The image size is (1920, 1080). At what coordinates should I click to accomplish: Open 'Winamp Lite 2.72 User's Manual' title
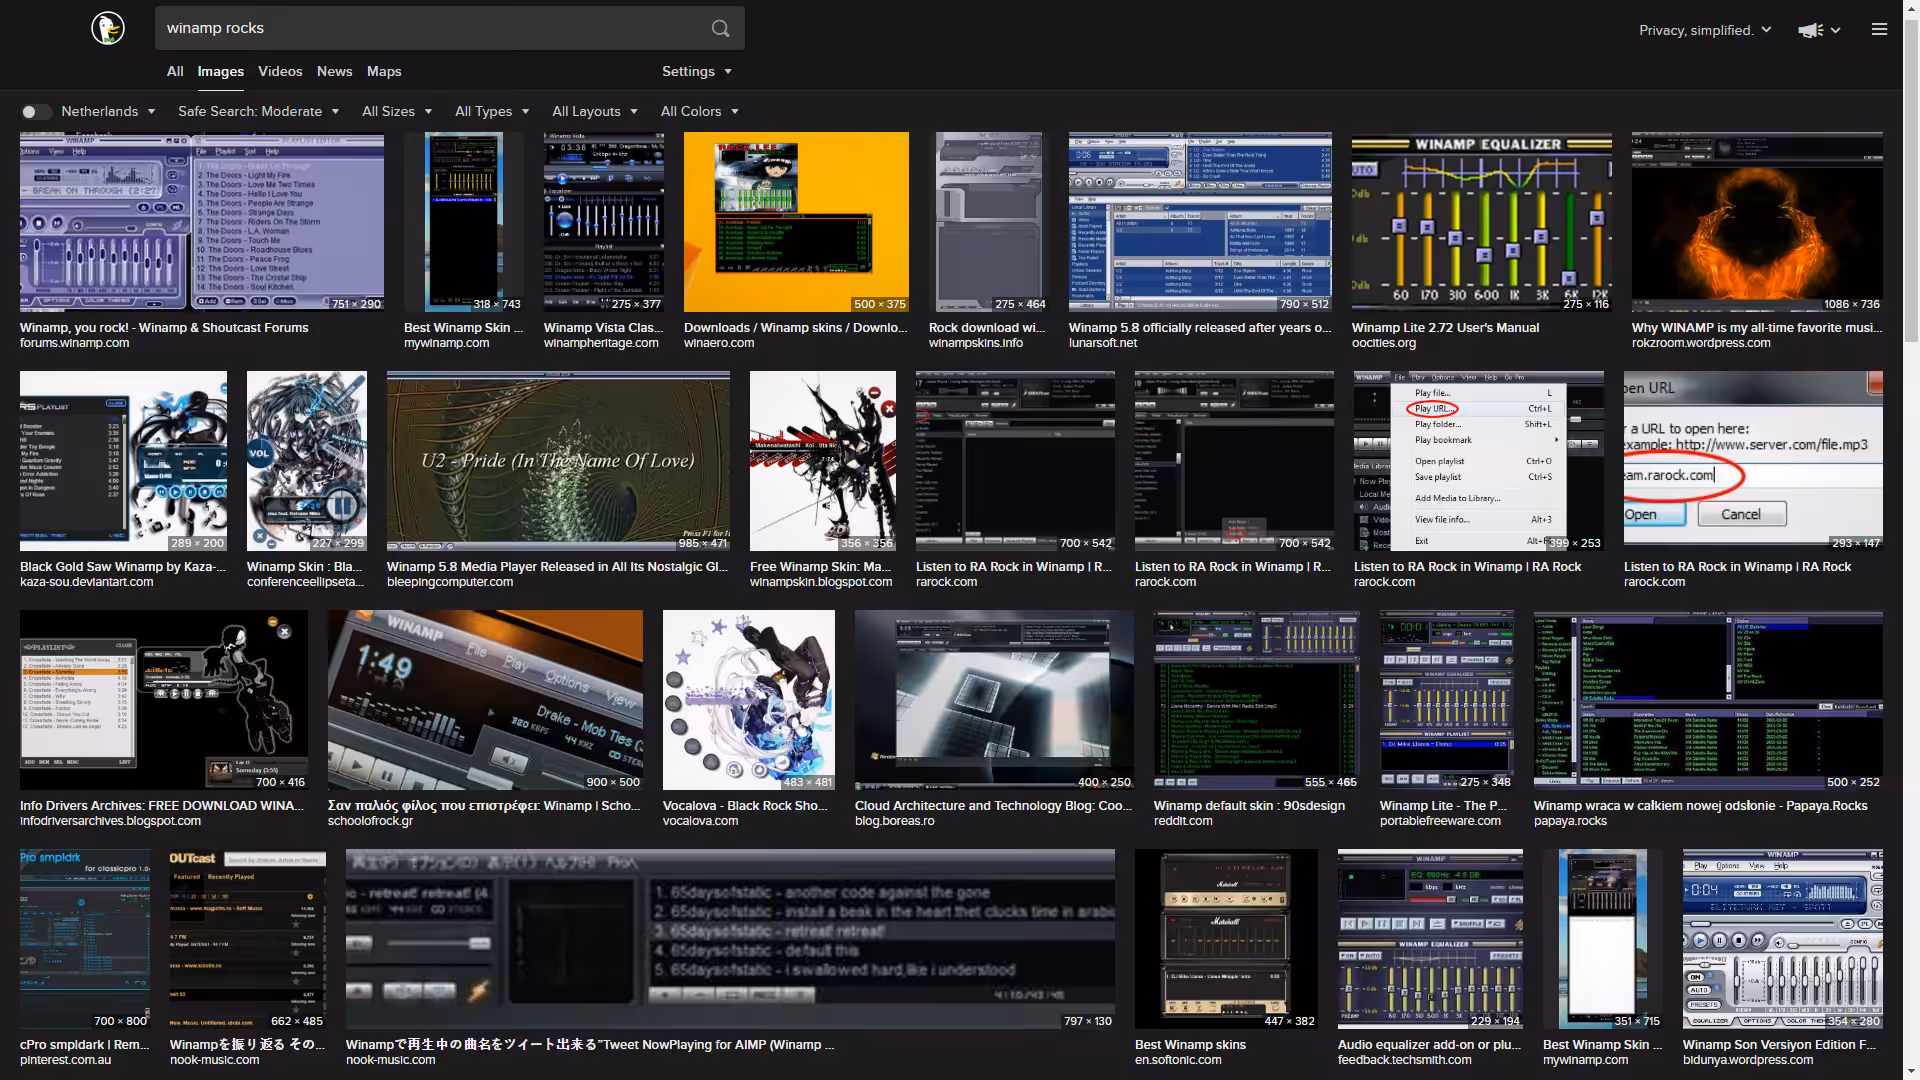(x=1445, y=327)
